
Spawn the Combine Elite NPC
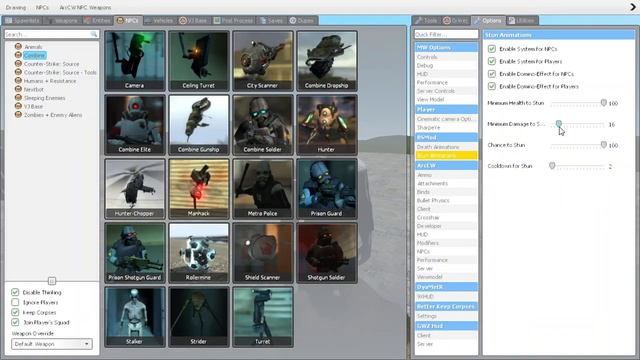pyautogui.click(x=135, y=124)
